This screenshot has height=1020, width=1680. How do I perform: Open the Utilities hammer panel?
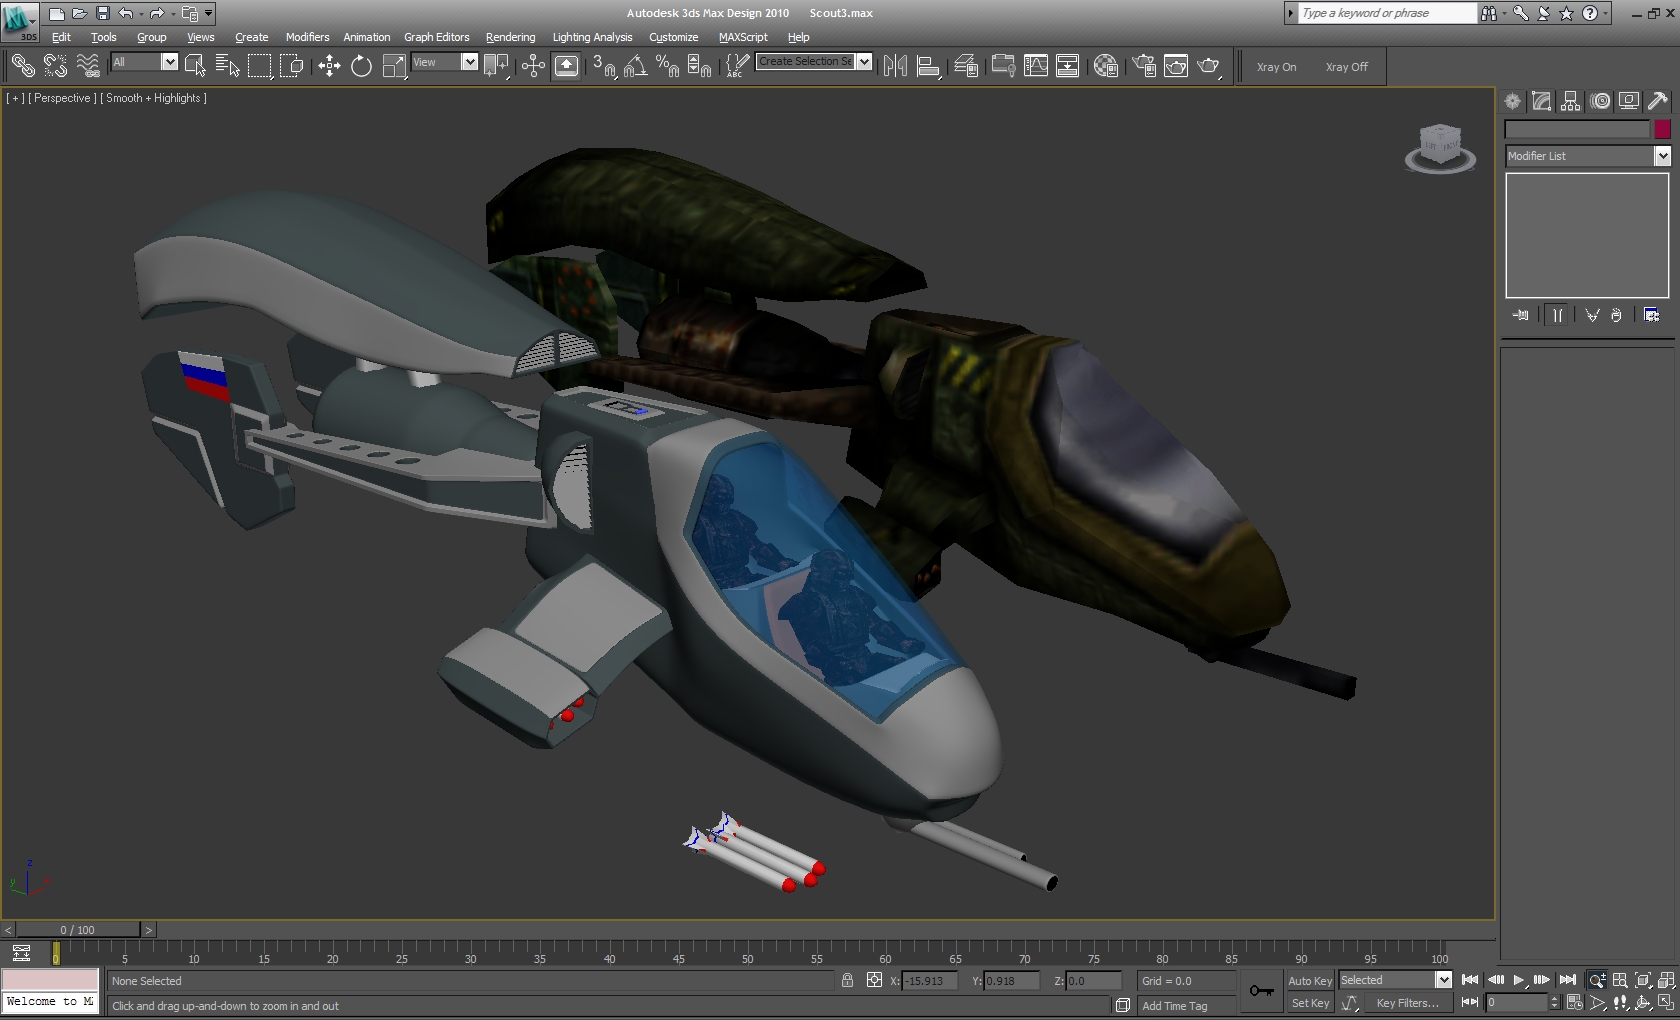click(x=1658, y=101)
